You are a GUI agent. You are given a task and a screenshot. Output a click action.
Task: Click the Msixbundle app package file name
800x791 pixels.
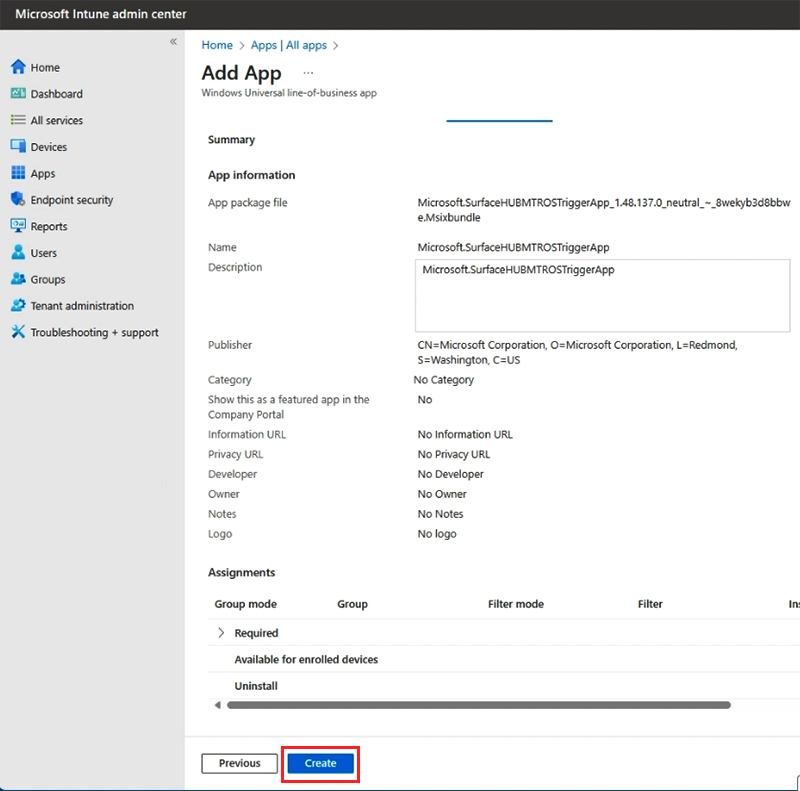point(604,210)
